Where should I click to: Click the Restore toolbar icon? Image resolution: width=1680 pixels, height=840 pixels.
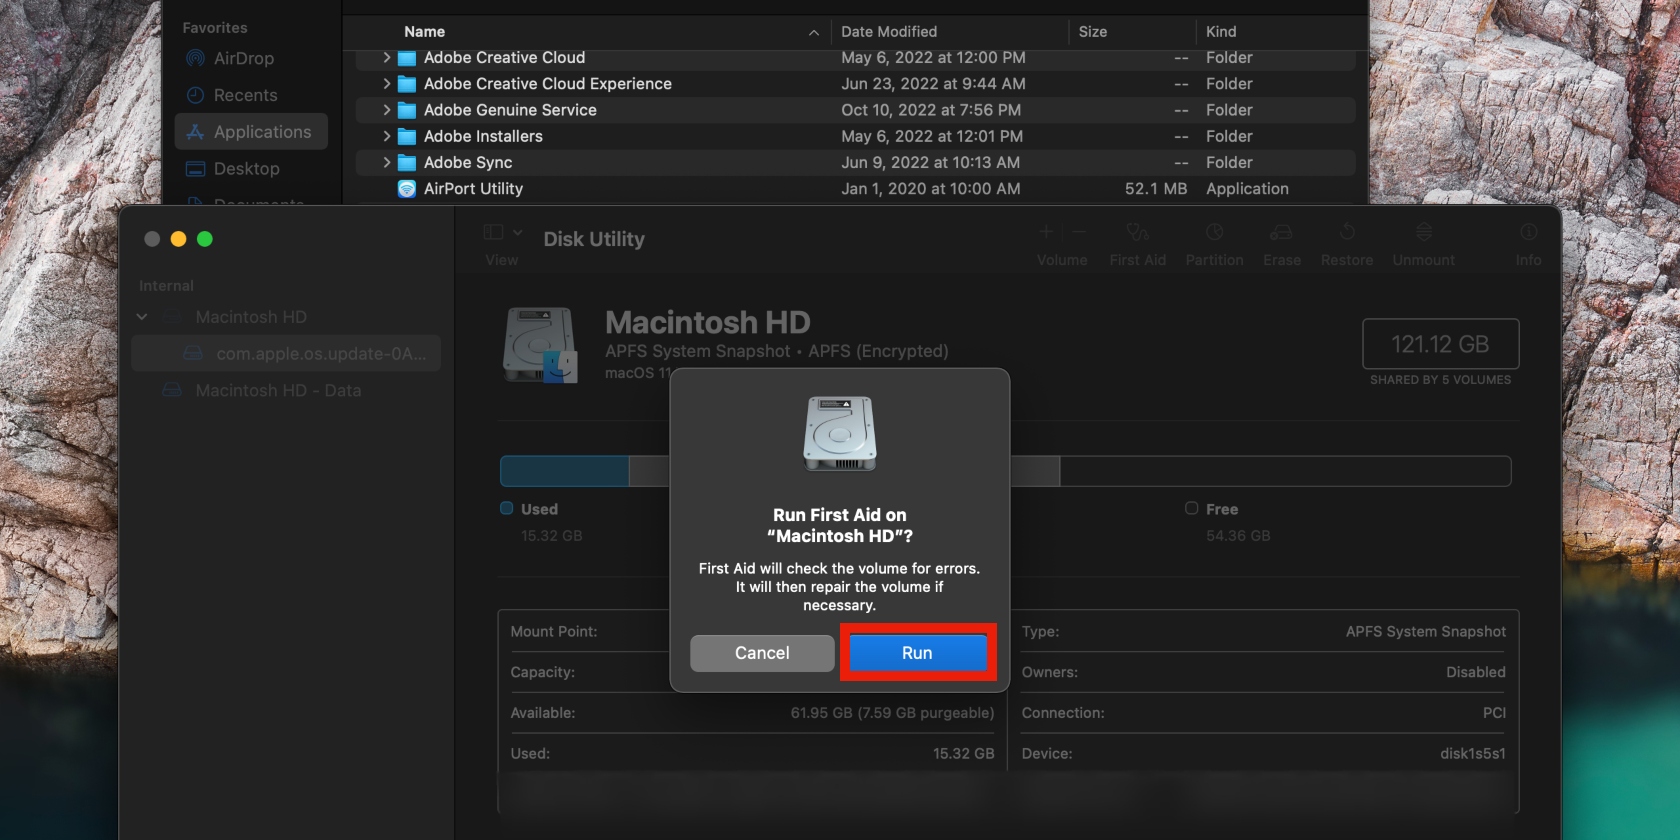pos(1347,233)
